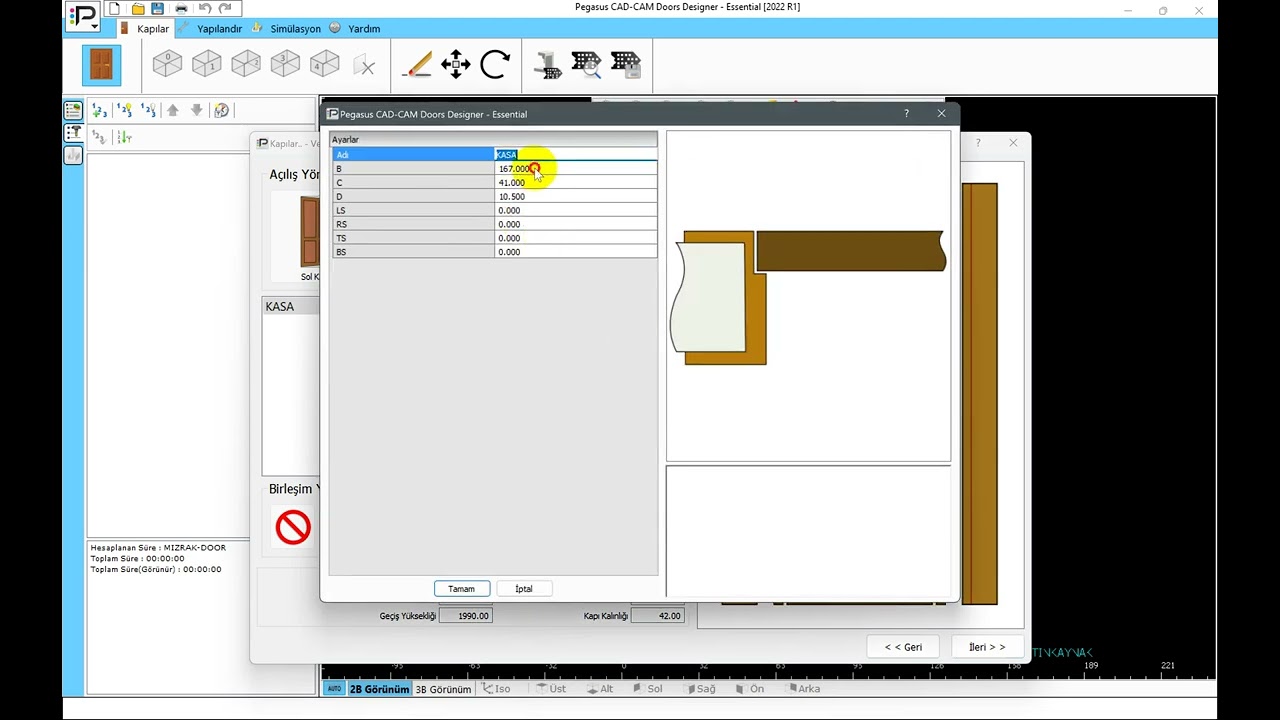The height and width of the screenshot is (720, 1280).
Task: Switch to 3B Görünüm view tab
Action: click(x=443, y=689)
